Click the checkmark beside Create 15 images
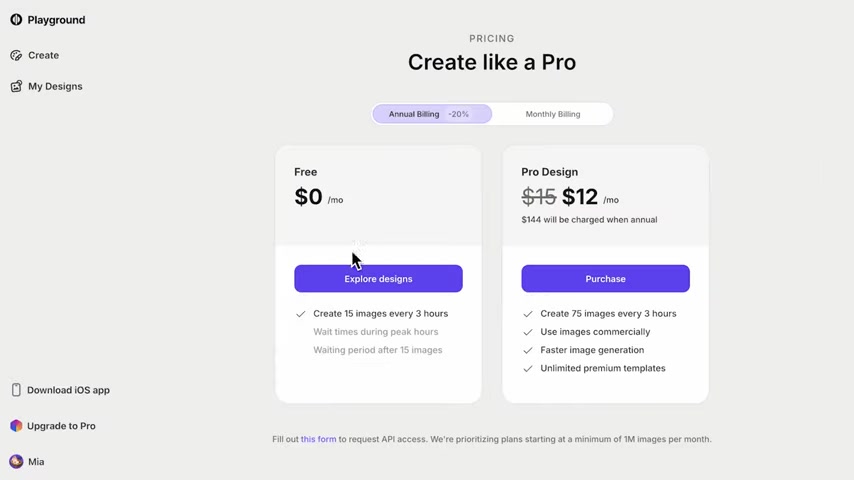The image size is (854, 480). [x=301, y=314]
